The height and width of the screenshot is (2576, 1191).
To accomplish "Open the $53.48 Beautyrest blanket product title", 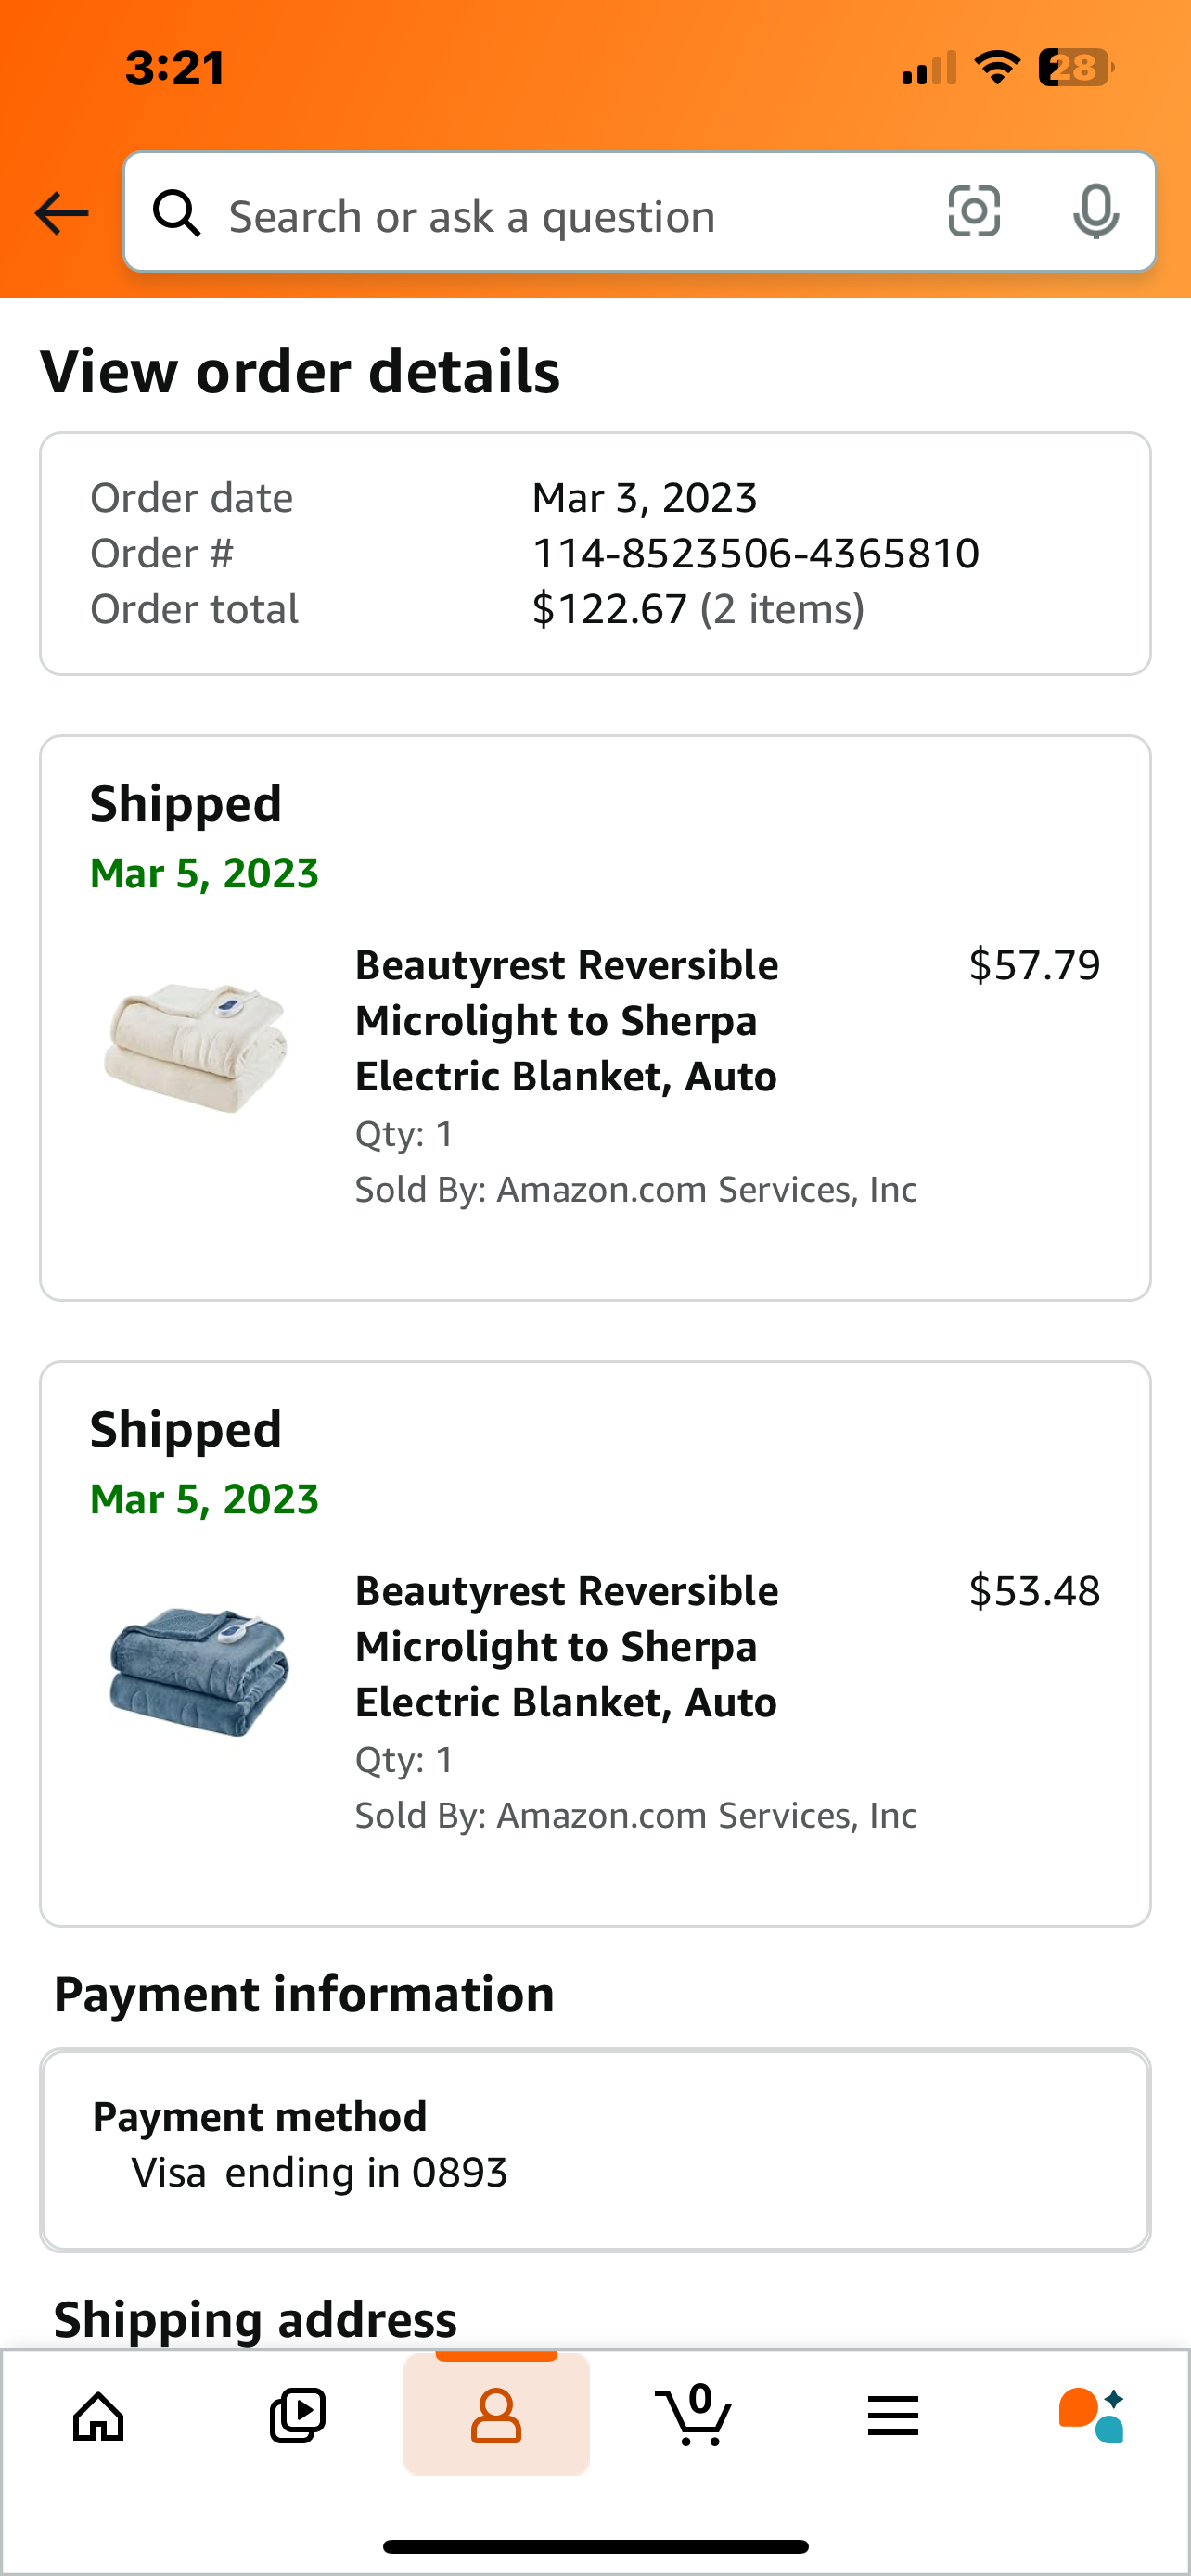I will pos(567,1646).
